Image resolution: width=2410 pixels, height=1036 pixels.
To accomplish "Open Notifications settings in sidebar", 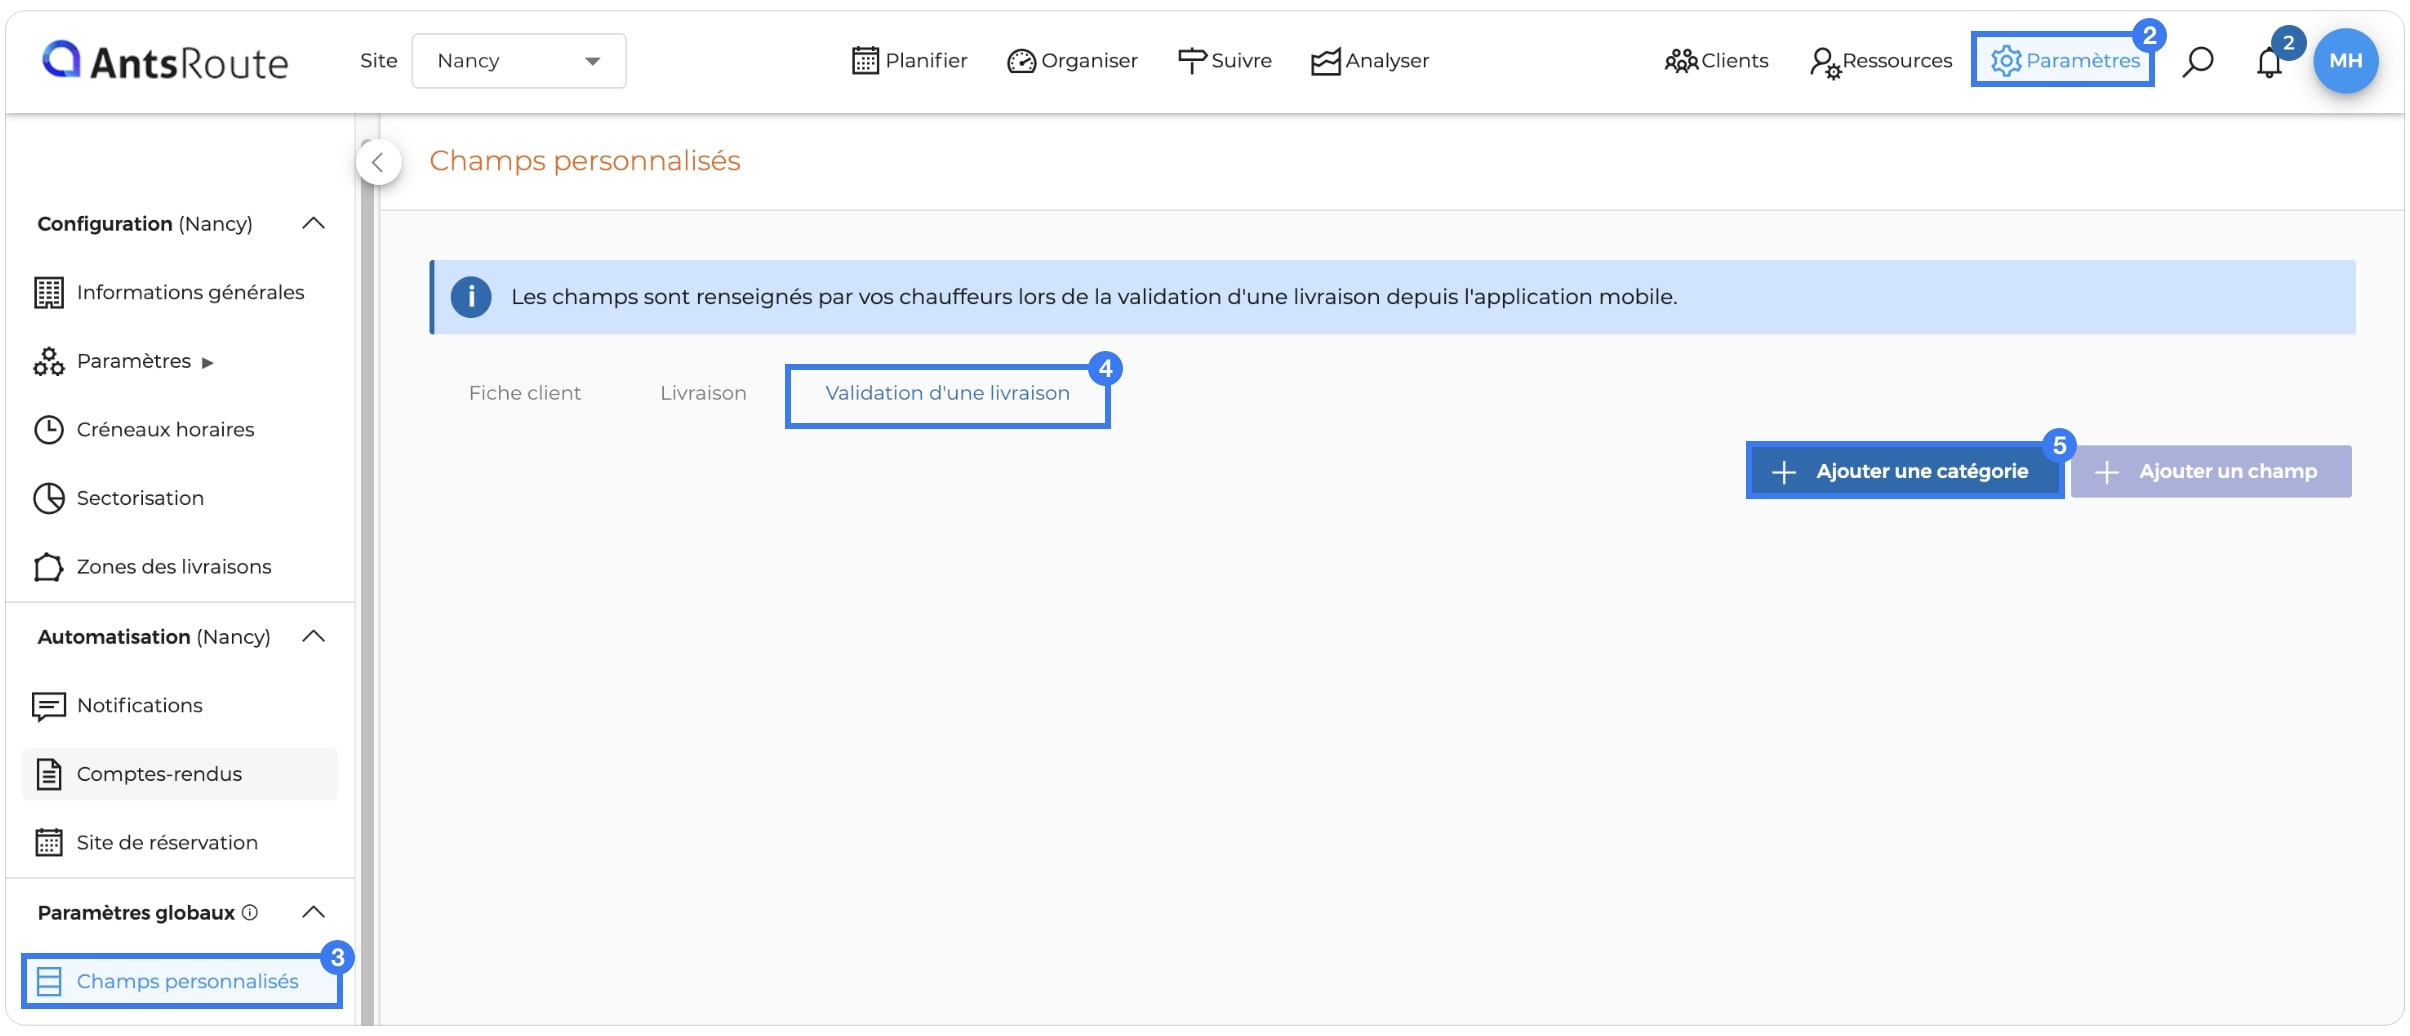I will click(140, 705).
